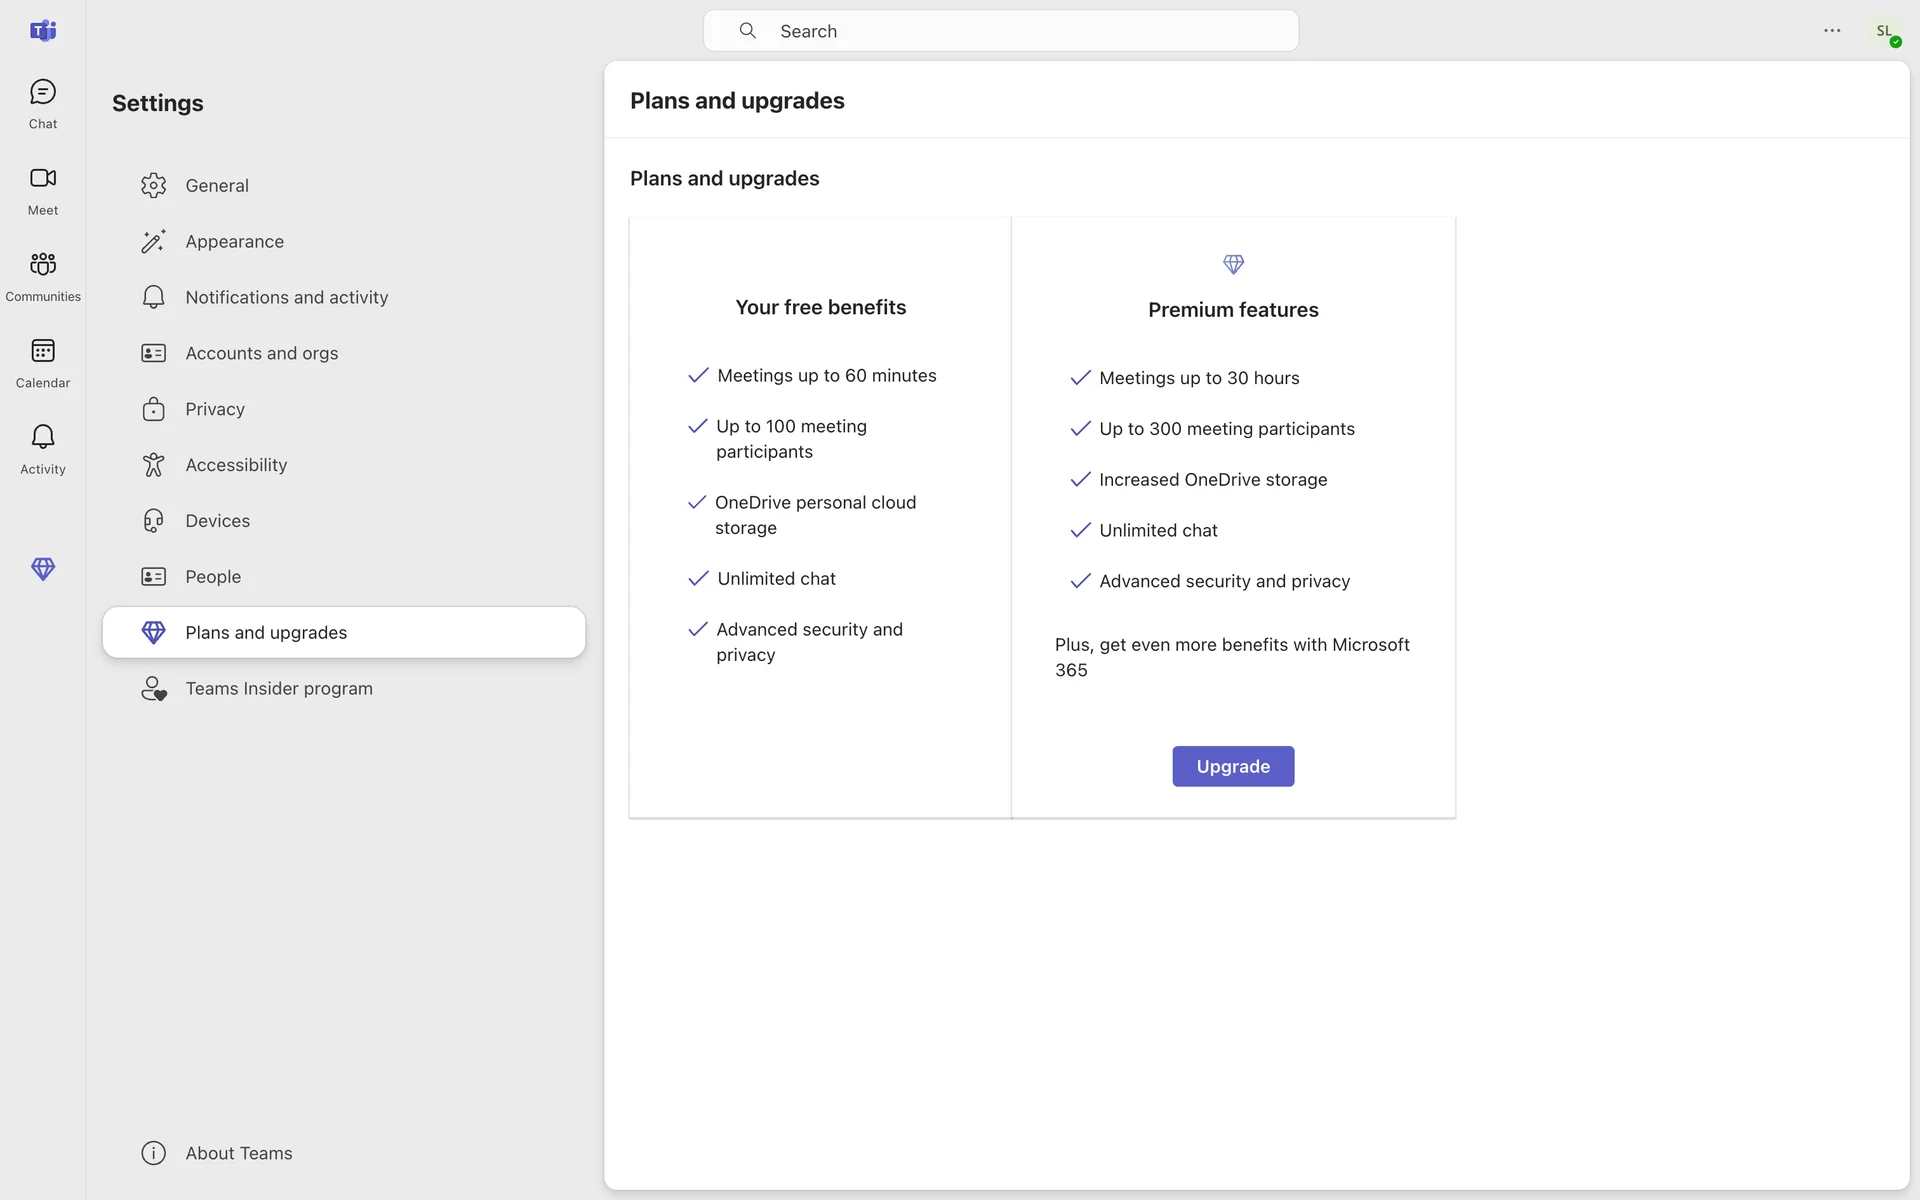Click into the Search field
1920x1200 pixels.
(x=1000, y=31)
